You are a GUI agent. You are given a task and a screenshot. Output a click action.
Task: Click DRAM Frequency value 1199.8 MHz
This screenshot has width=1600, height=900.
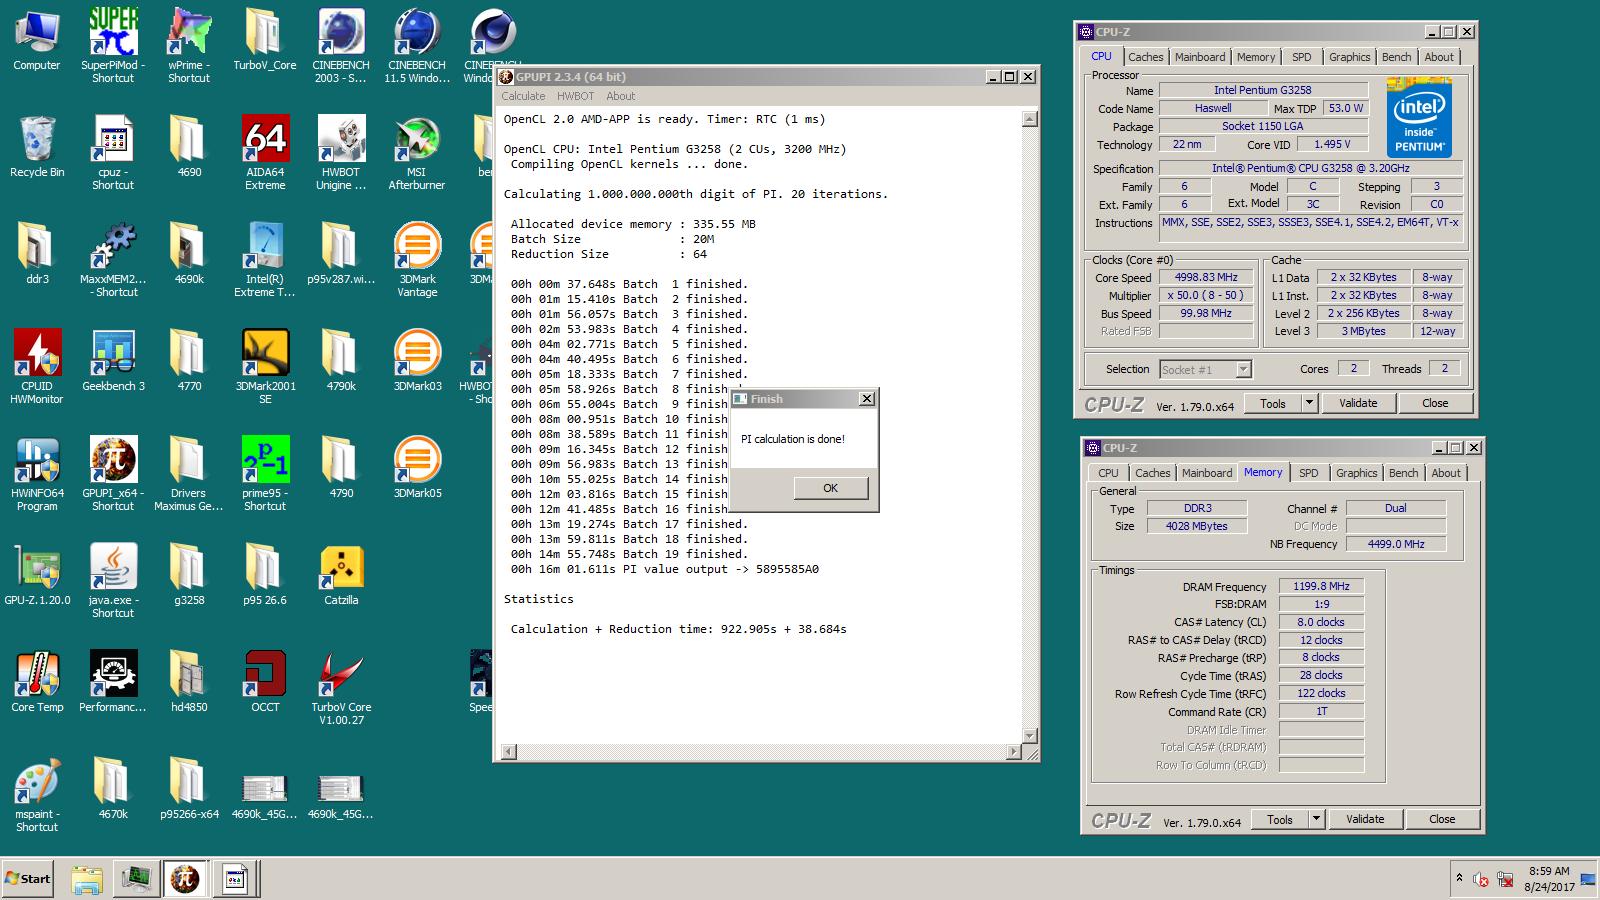pyautogui.click(x=1321, y=586)
